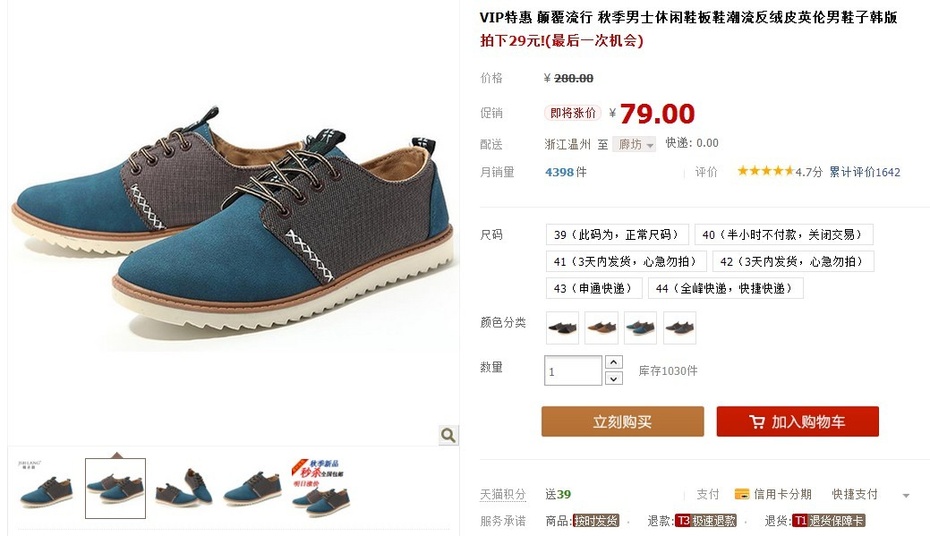Click the credit card installment icon
The height and width of the screenshot is (536, 930).
pyautogui.click(x=741, y=494)
